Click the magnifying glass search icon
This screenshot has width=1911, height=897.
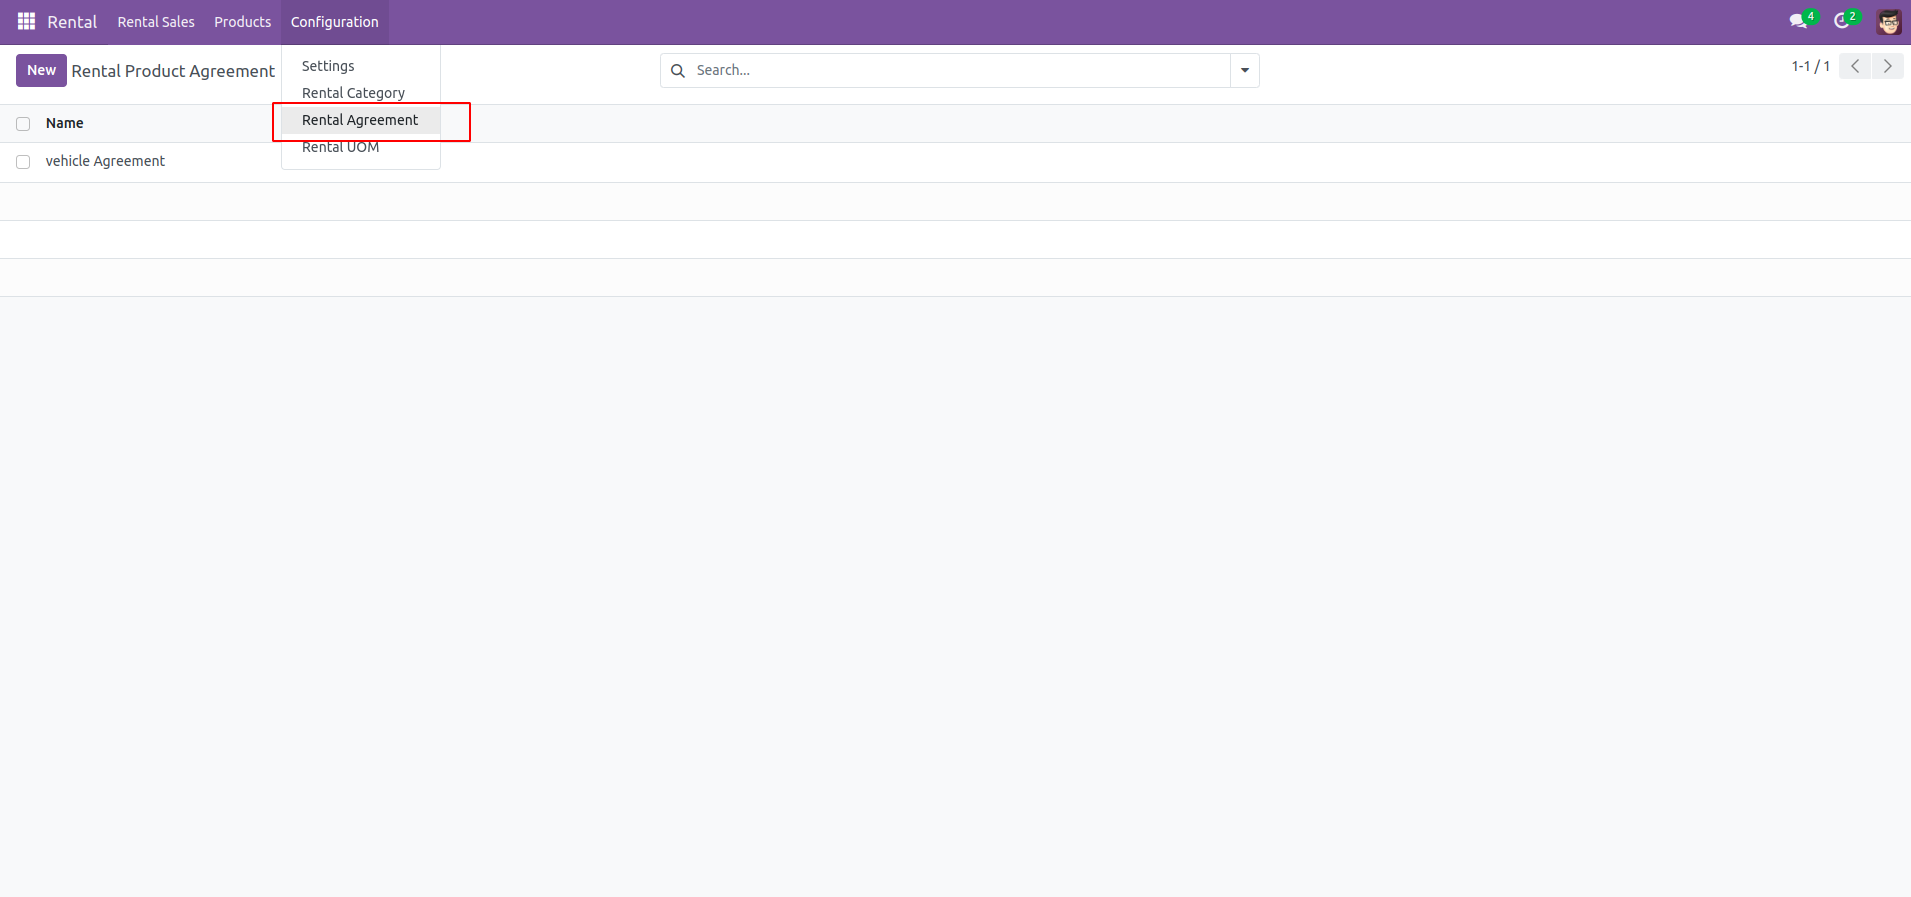(678, 71)
